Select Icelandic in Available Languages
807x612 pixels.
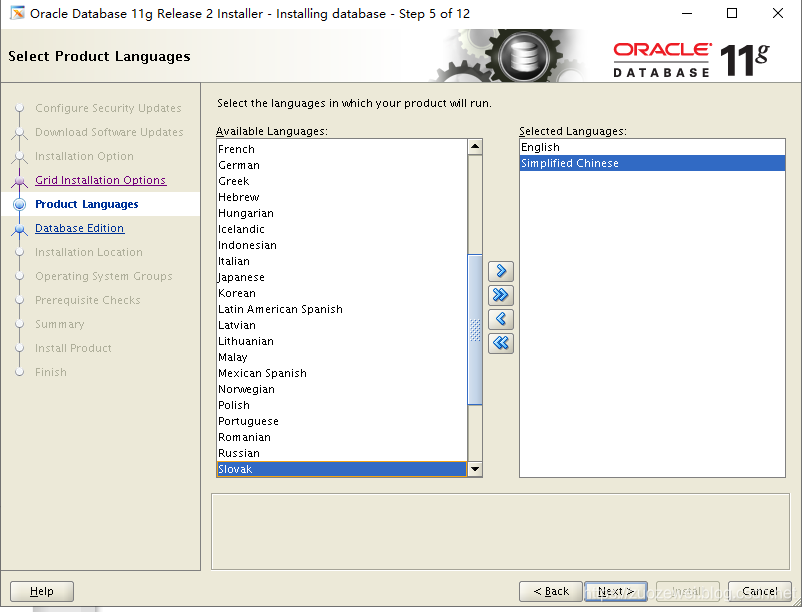342,229
